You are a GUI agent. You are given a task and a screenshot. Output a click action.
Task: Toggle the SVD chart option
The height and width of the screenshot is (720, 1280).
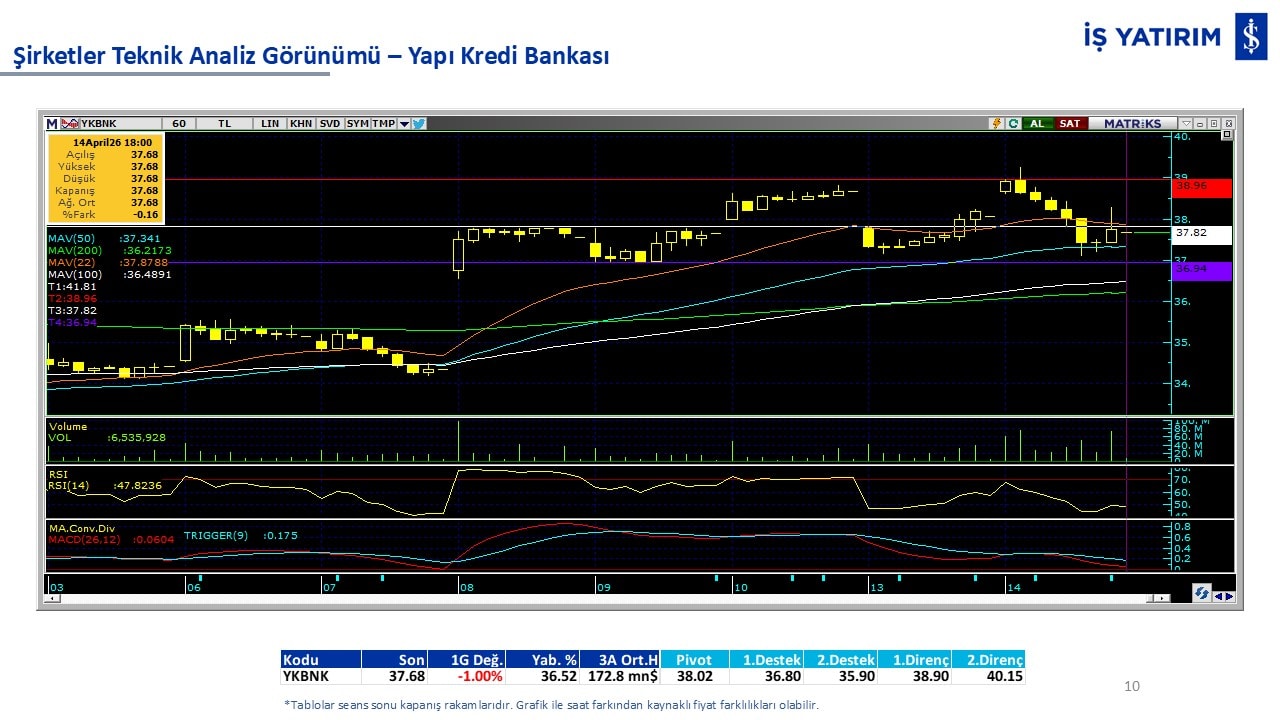pyautogui.click(x=330, y=124)
